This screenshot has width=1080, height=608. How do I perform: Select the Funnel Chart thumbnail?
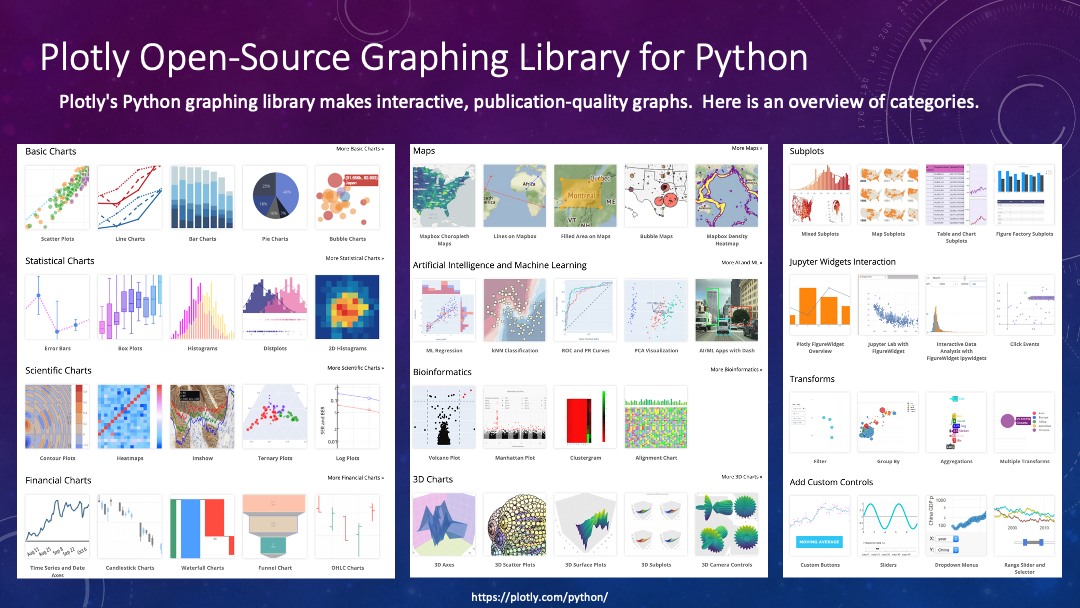[274, 527]
